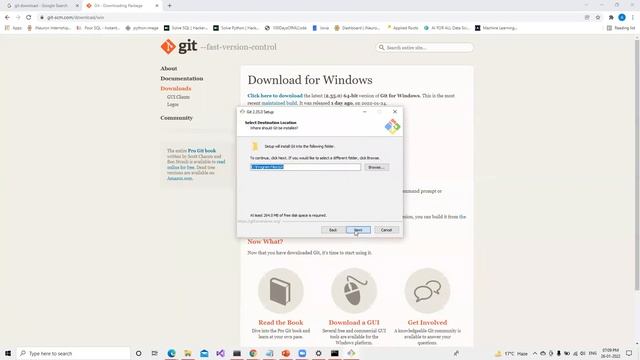Click the search entire site field

pyautogui.click(x=424, y=48)
